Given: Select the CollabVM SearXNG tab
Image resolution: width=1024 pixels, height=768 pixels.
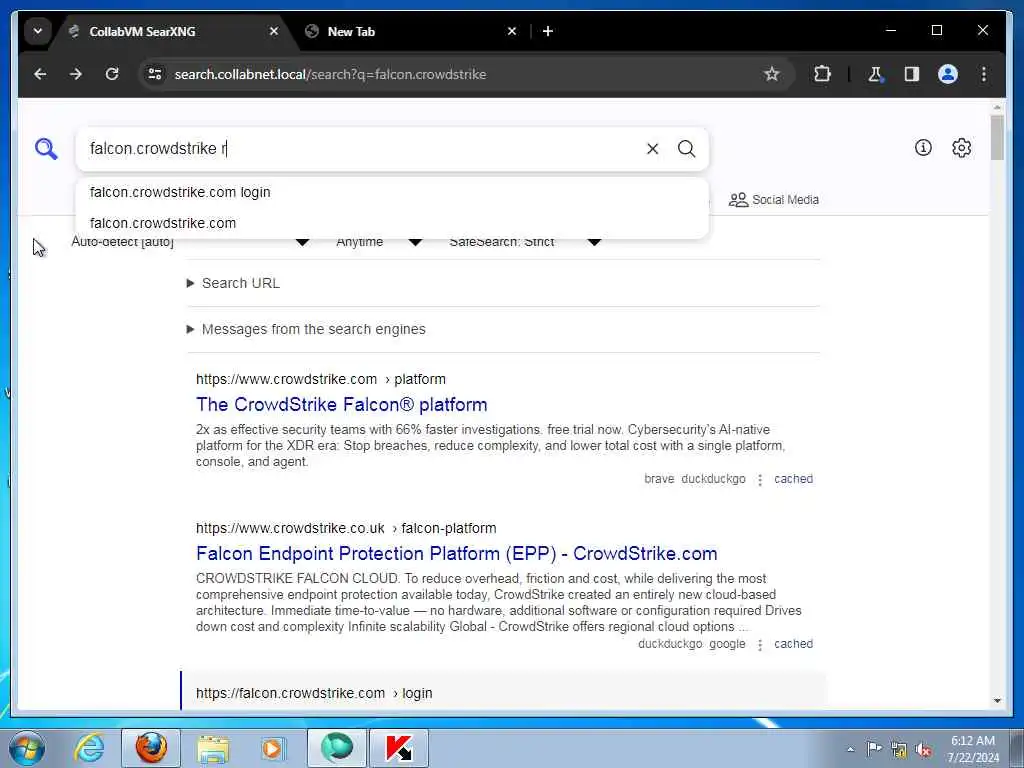Looking at the screenshot, I should click(x=173, y=31).
